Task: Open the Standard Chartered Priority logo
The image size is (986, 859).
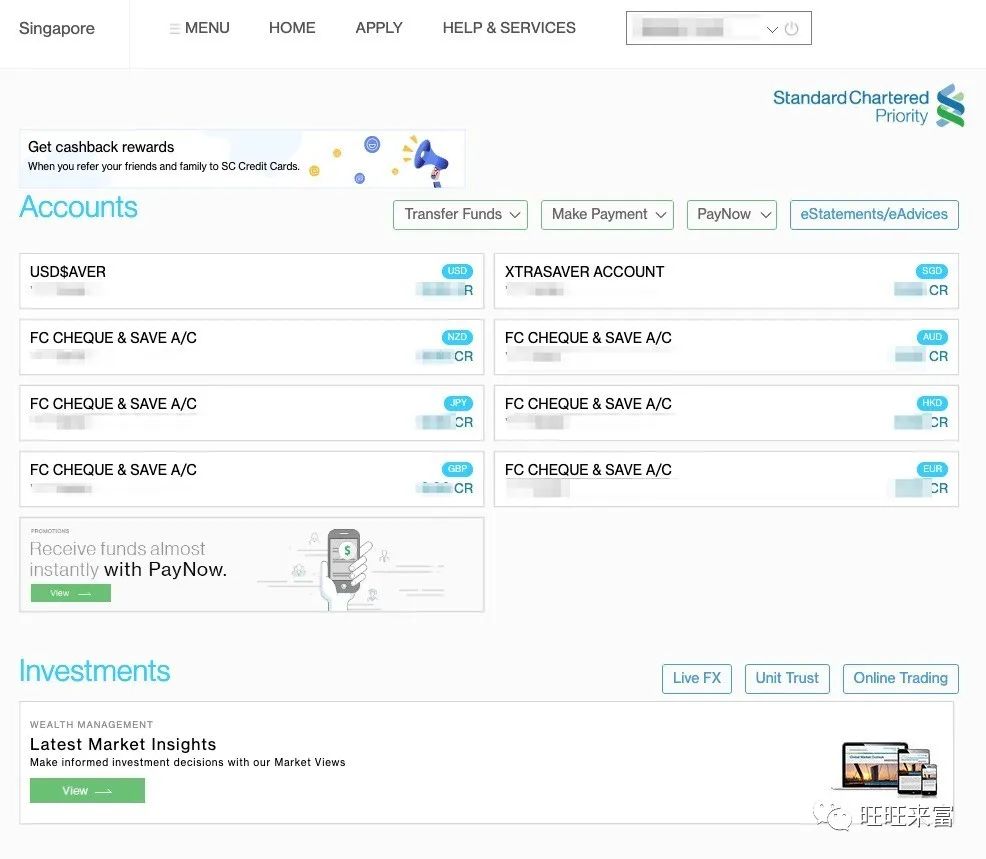Action: [868, 106]
